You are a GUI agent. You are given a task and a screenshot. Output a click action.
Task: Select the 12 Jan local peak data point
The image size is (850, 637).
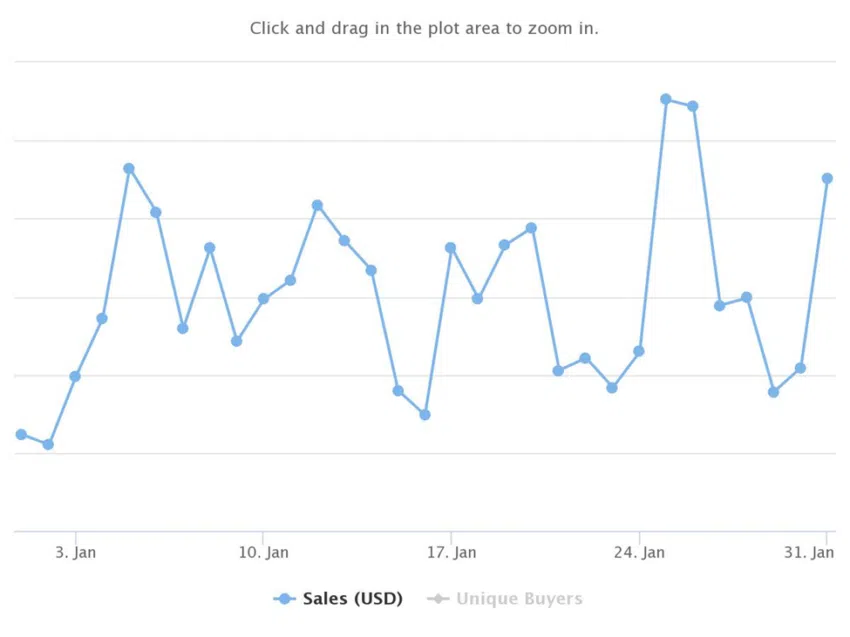click(x=318, y=205)
